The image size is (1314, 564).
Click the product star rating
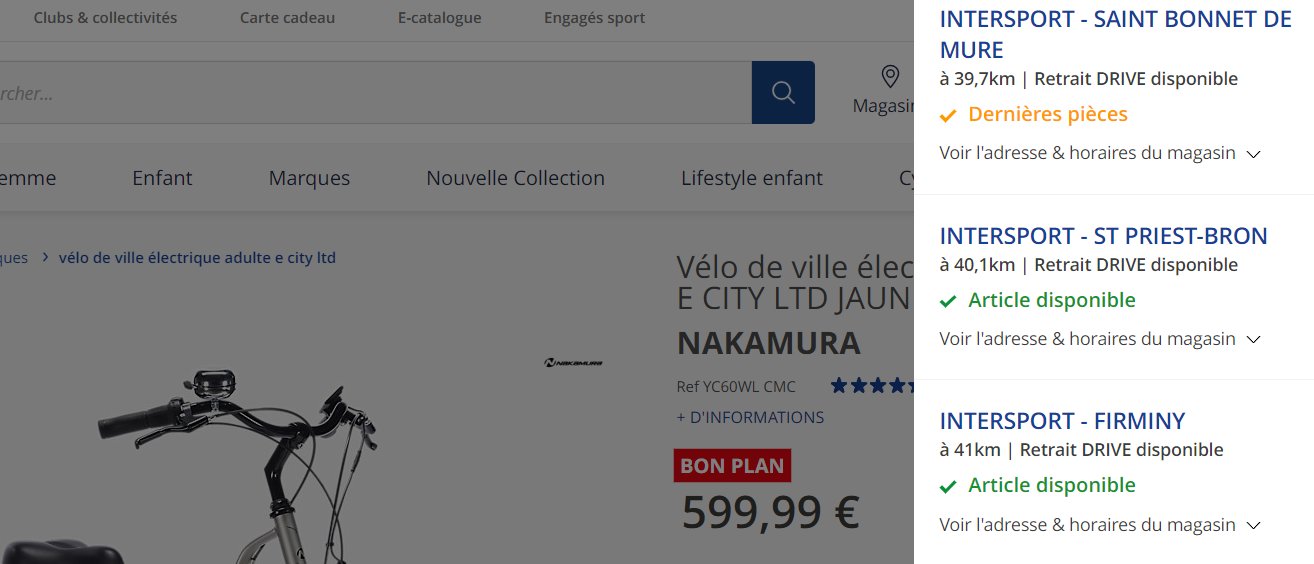[x=871, y=385]
